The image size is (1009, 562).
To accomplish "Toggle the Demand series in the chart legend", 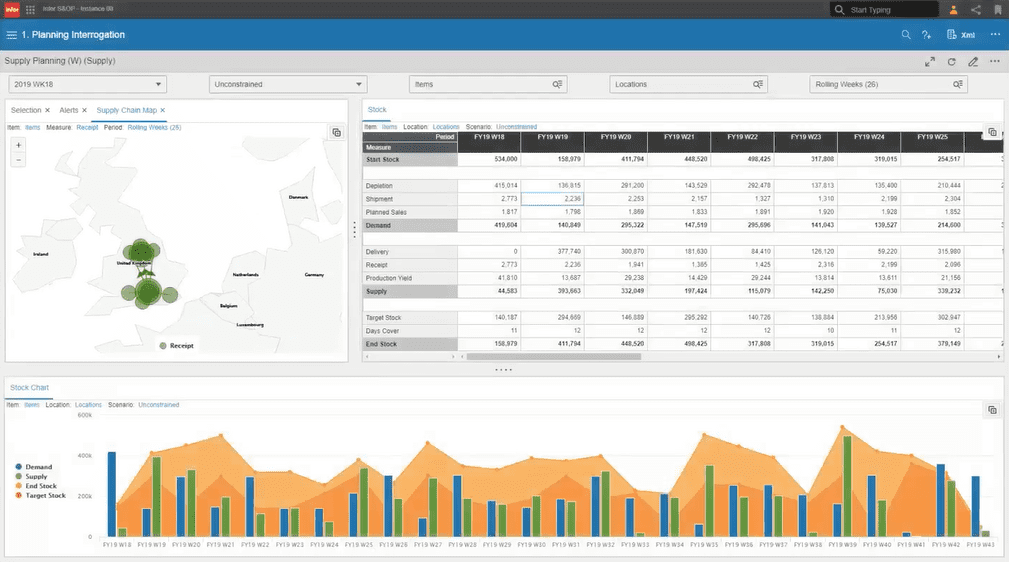I will tap(33, 467).
